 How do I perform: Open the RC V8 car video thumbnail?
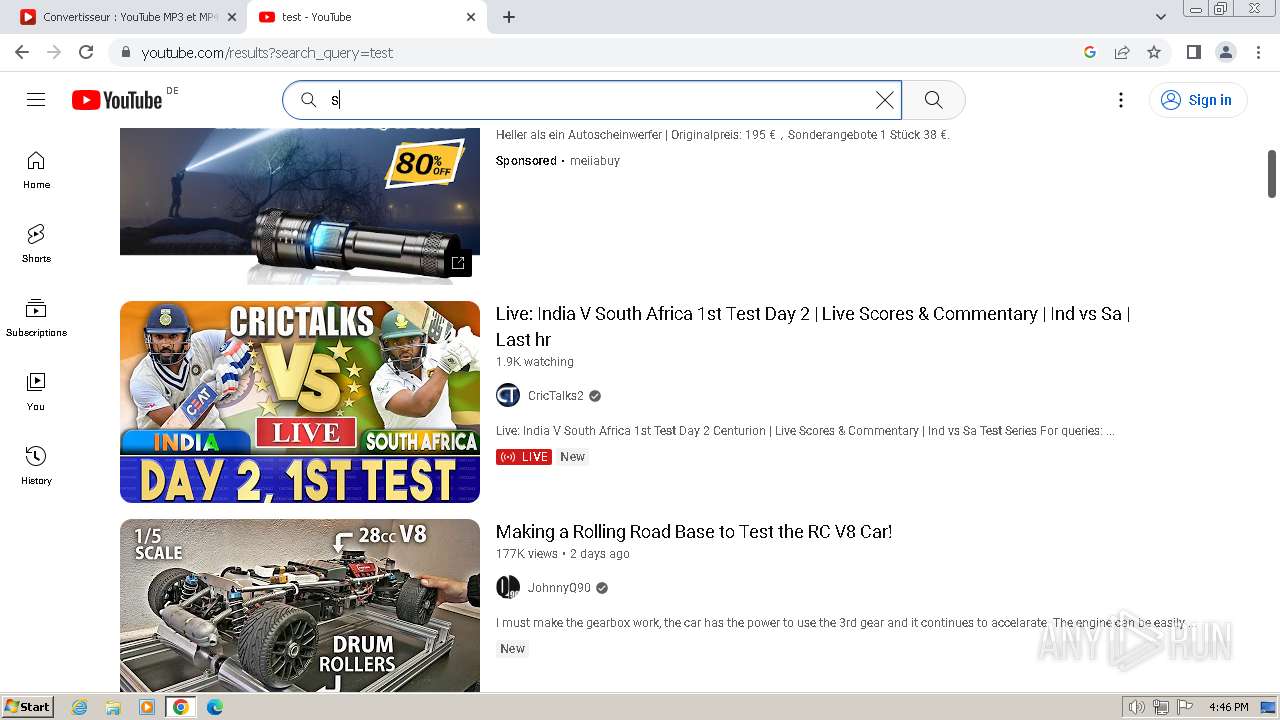(300, 605)
